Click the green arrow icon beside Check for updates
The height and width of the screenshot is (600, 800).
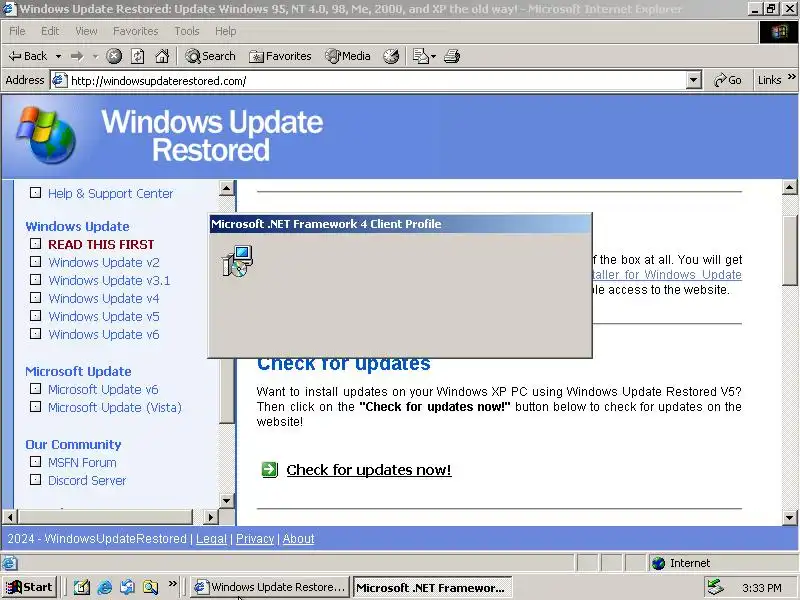pos(269,469)
